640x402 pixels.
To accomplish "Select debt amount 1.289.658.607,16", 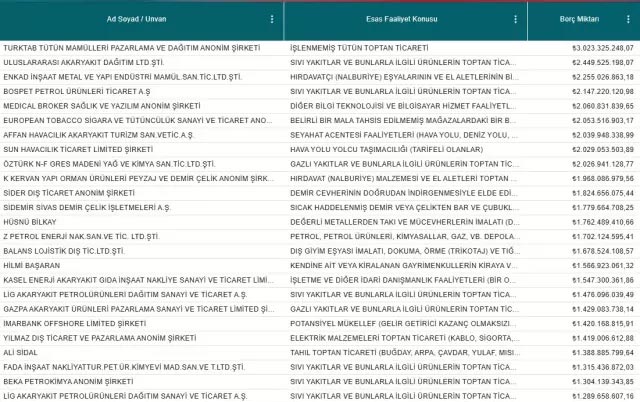I will pyautogui.click(x=603, y=396).
